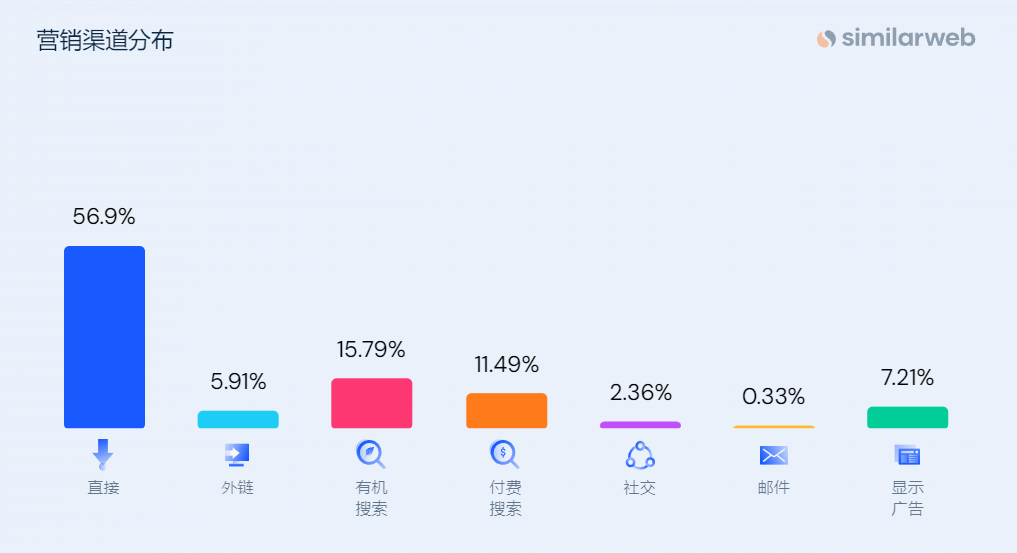1017x553 pixels.
Task: Click the Similarweb logo
Action: tap(895, 39)
